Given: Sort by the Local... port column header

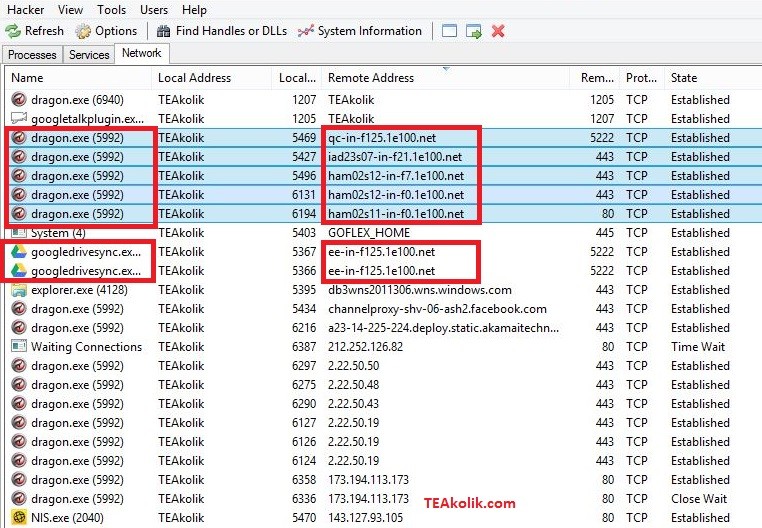Looking at the screenshot, I should tap(296, 78).
